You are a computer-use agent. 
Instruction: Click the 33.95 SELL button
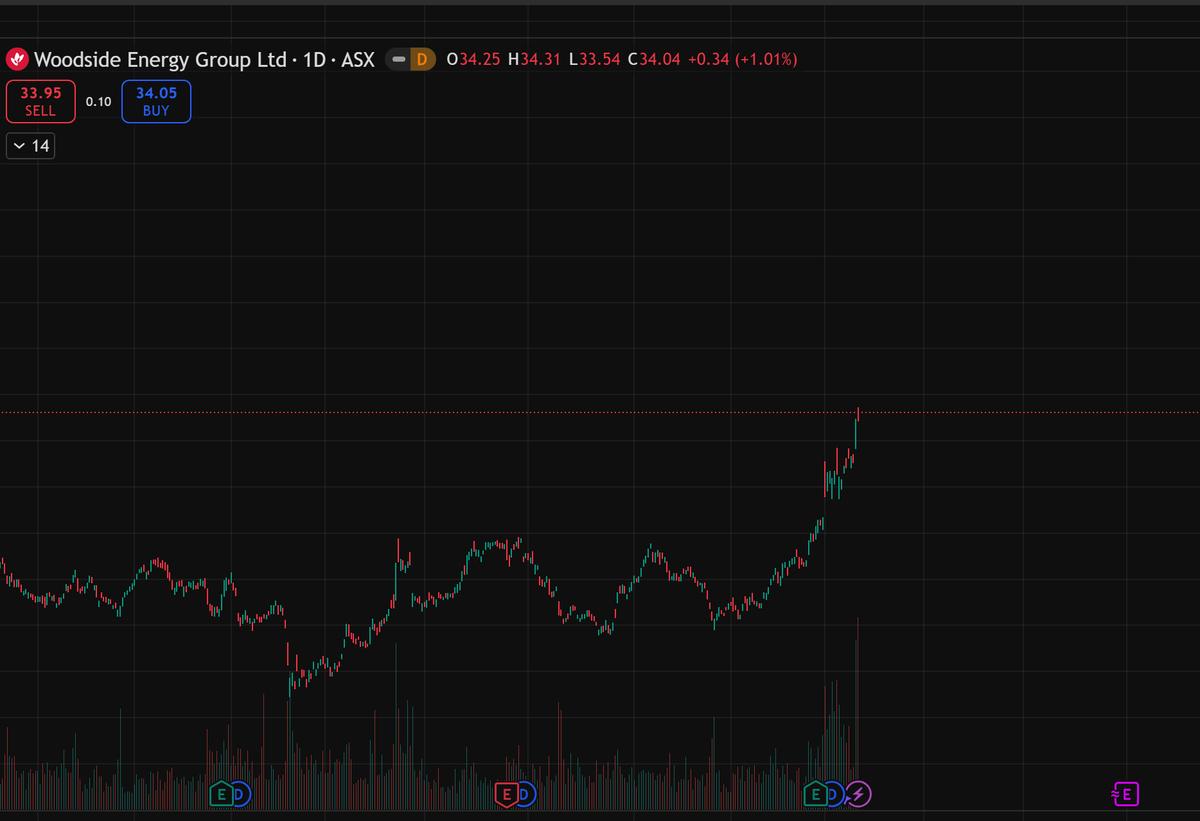tap(40, 101)
